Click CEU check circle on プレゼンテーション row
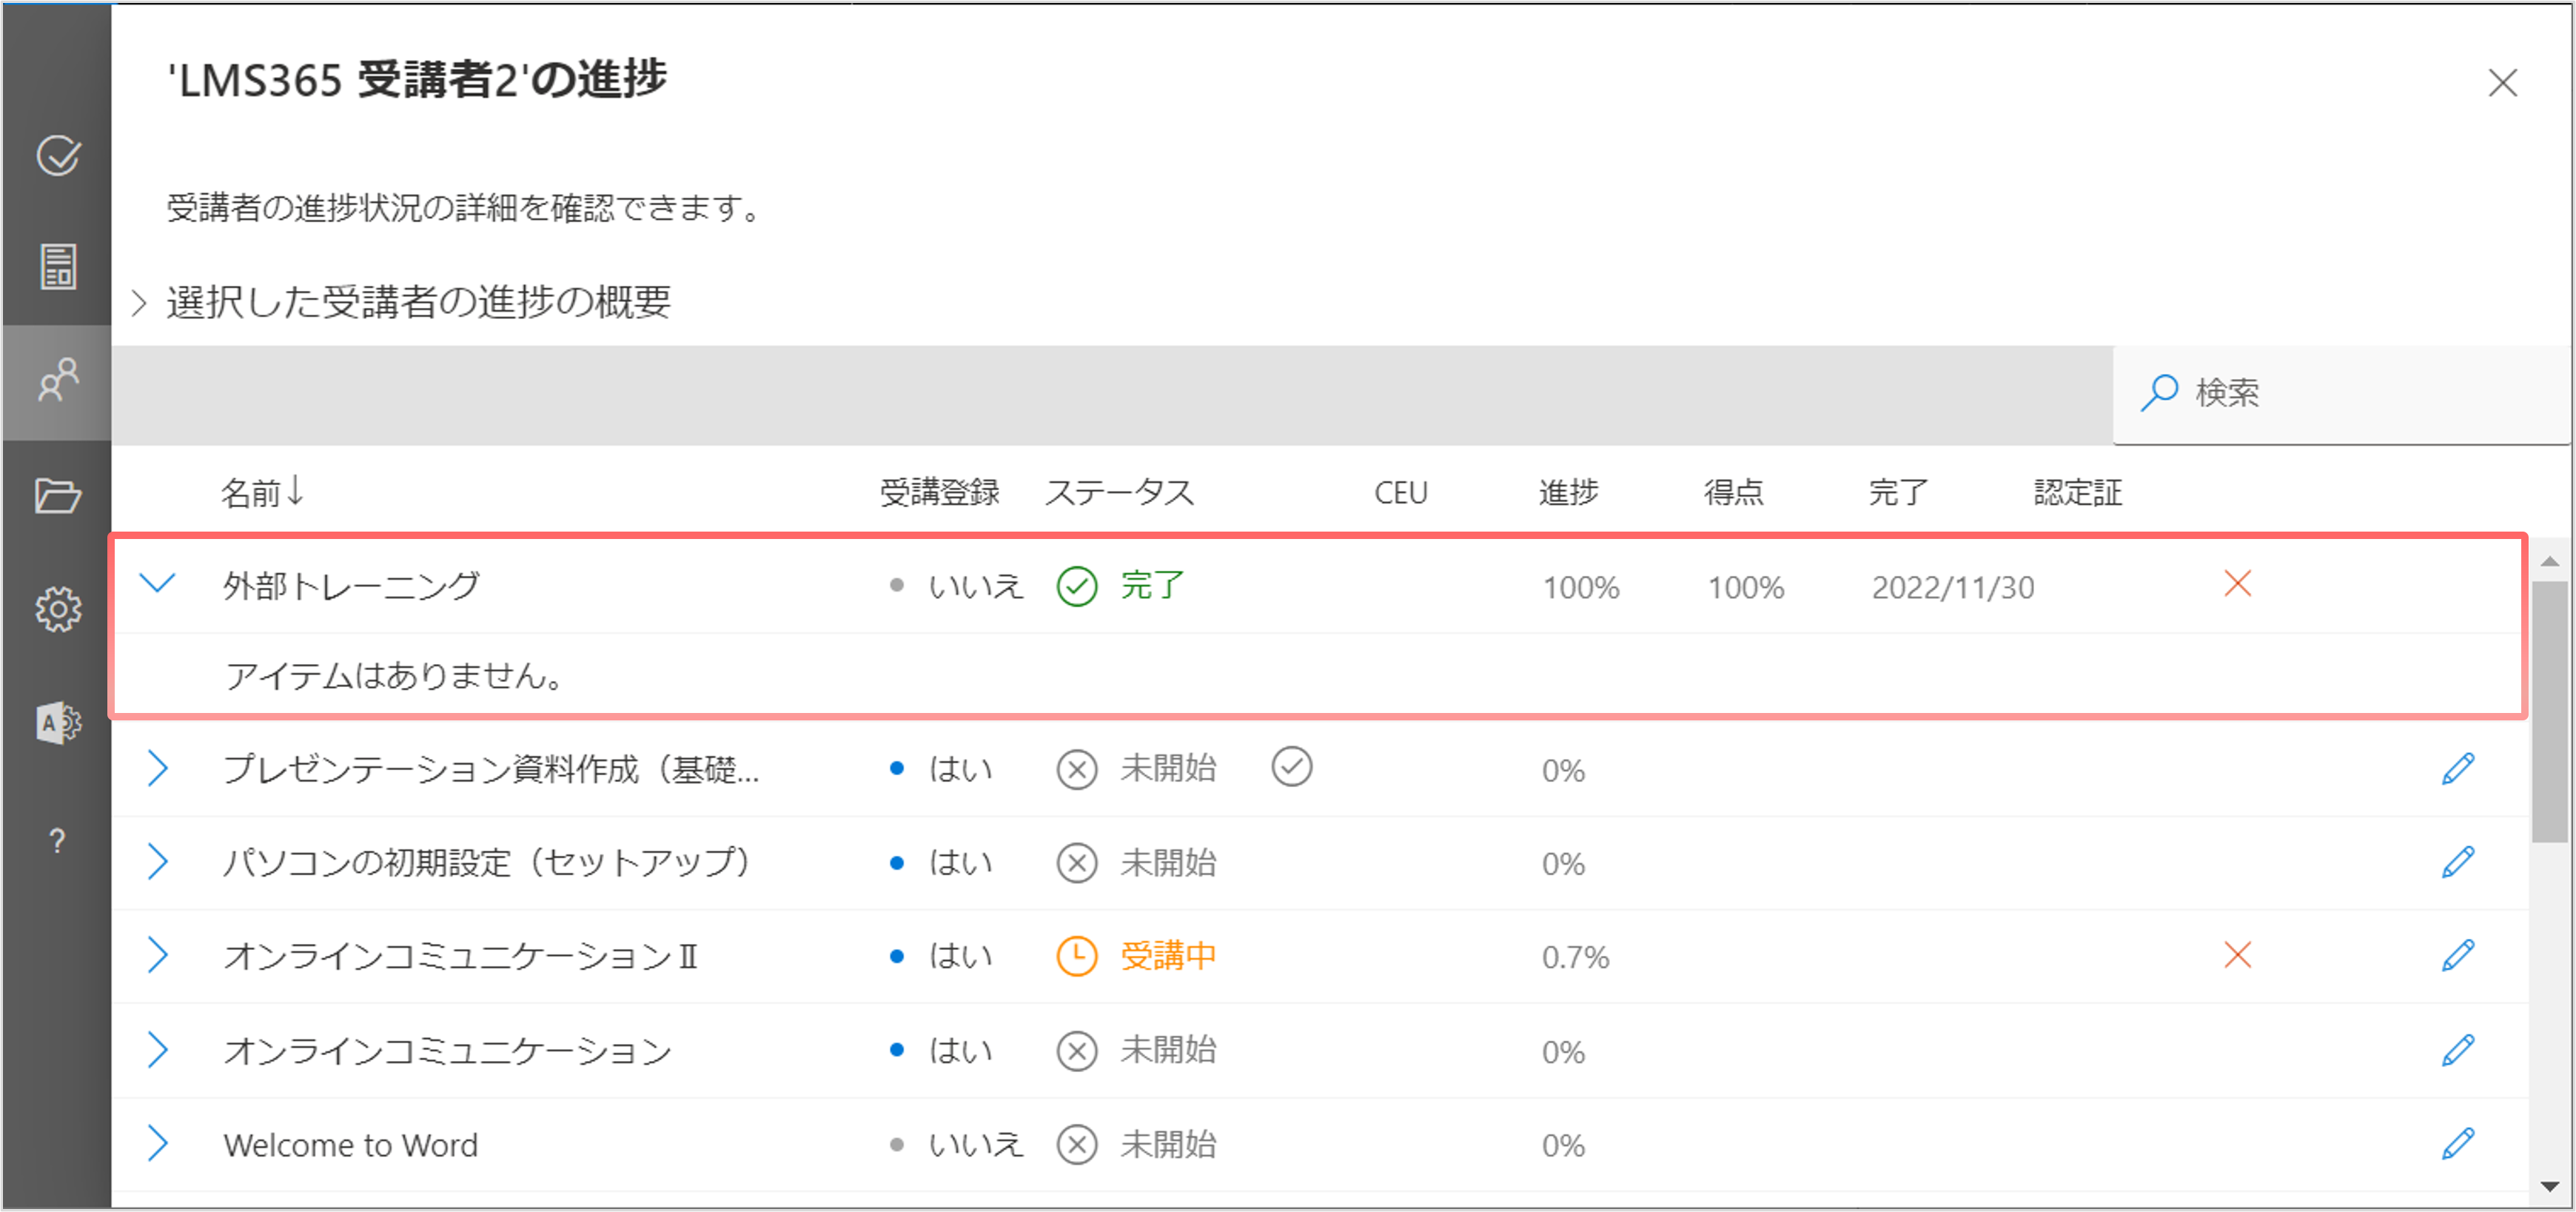The height and width of the screenshot is (1212, 2576). [x=1291, y=768]
